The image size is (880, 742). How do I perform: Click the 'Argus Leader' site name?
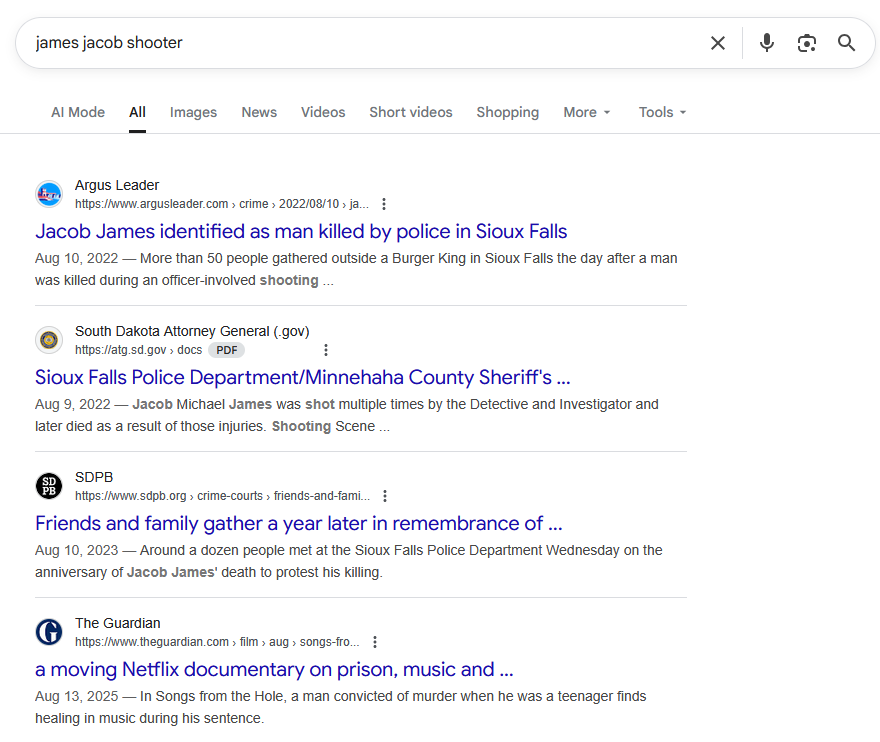click(117, 185)
